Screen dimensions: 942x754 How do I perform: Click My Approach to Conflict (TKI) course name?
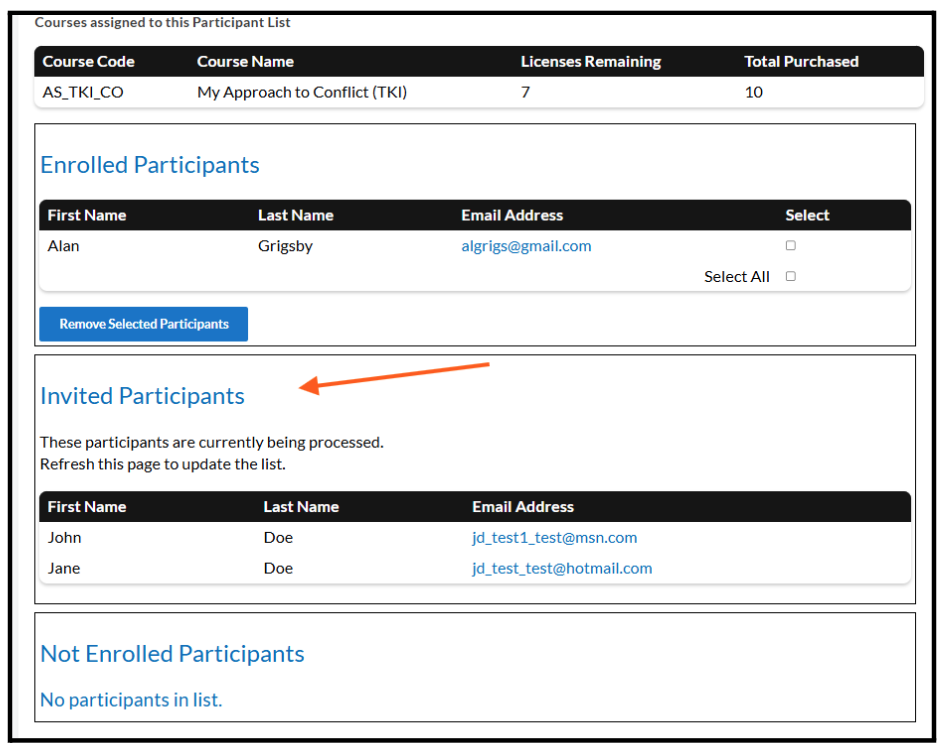pos(302,92)
